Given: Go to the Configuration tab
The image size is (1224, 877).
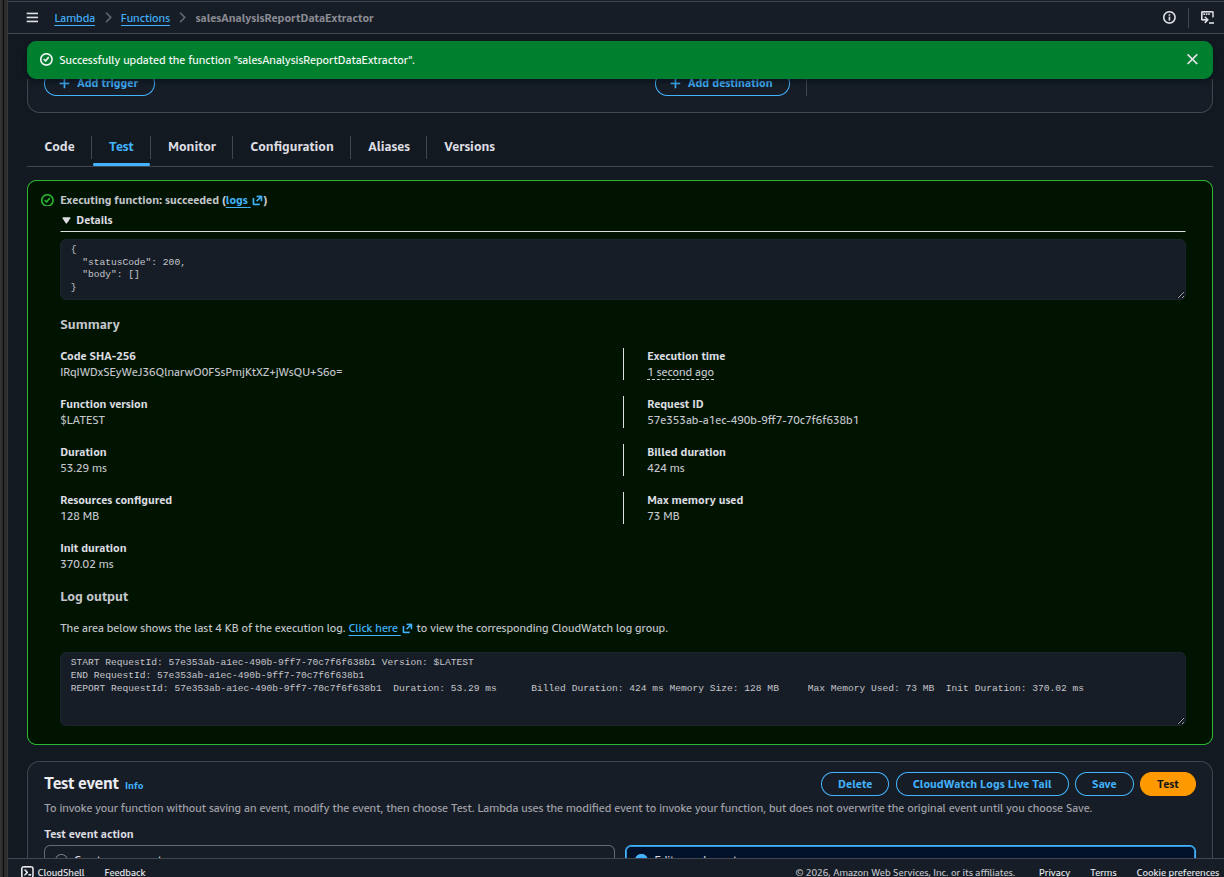Looking at the screenshot, I should pyautogui.click(x=292, y=147).
